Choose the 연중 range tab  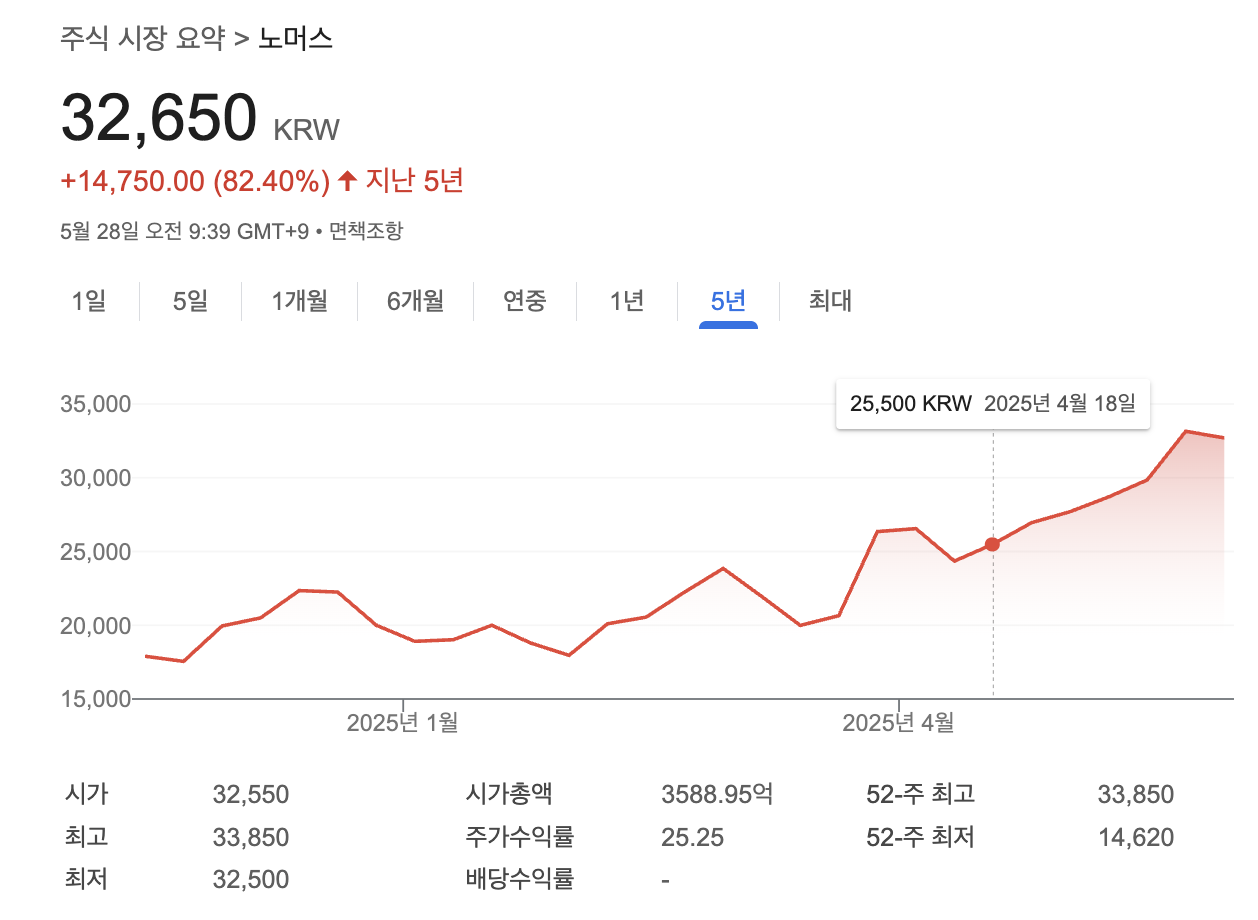525,300
